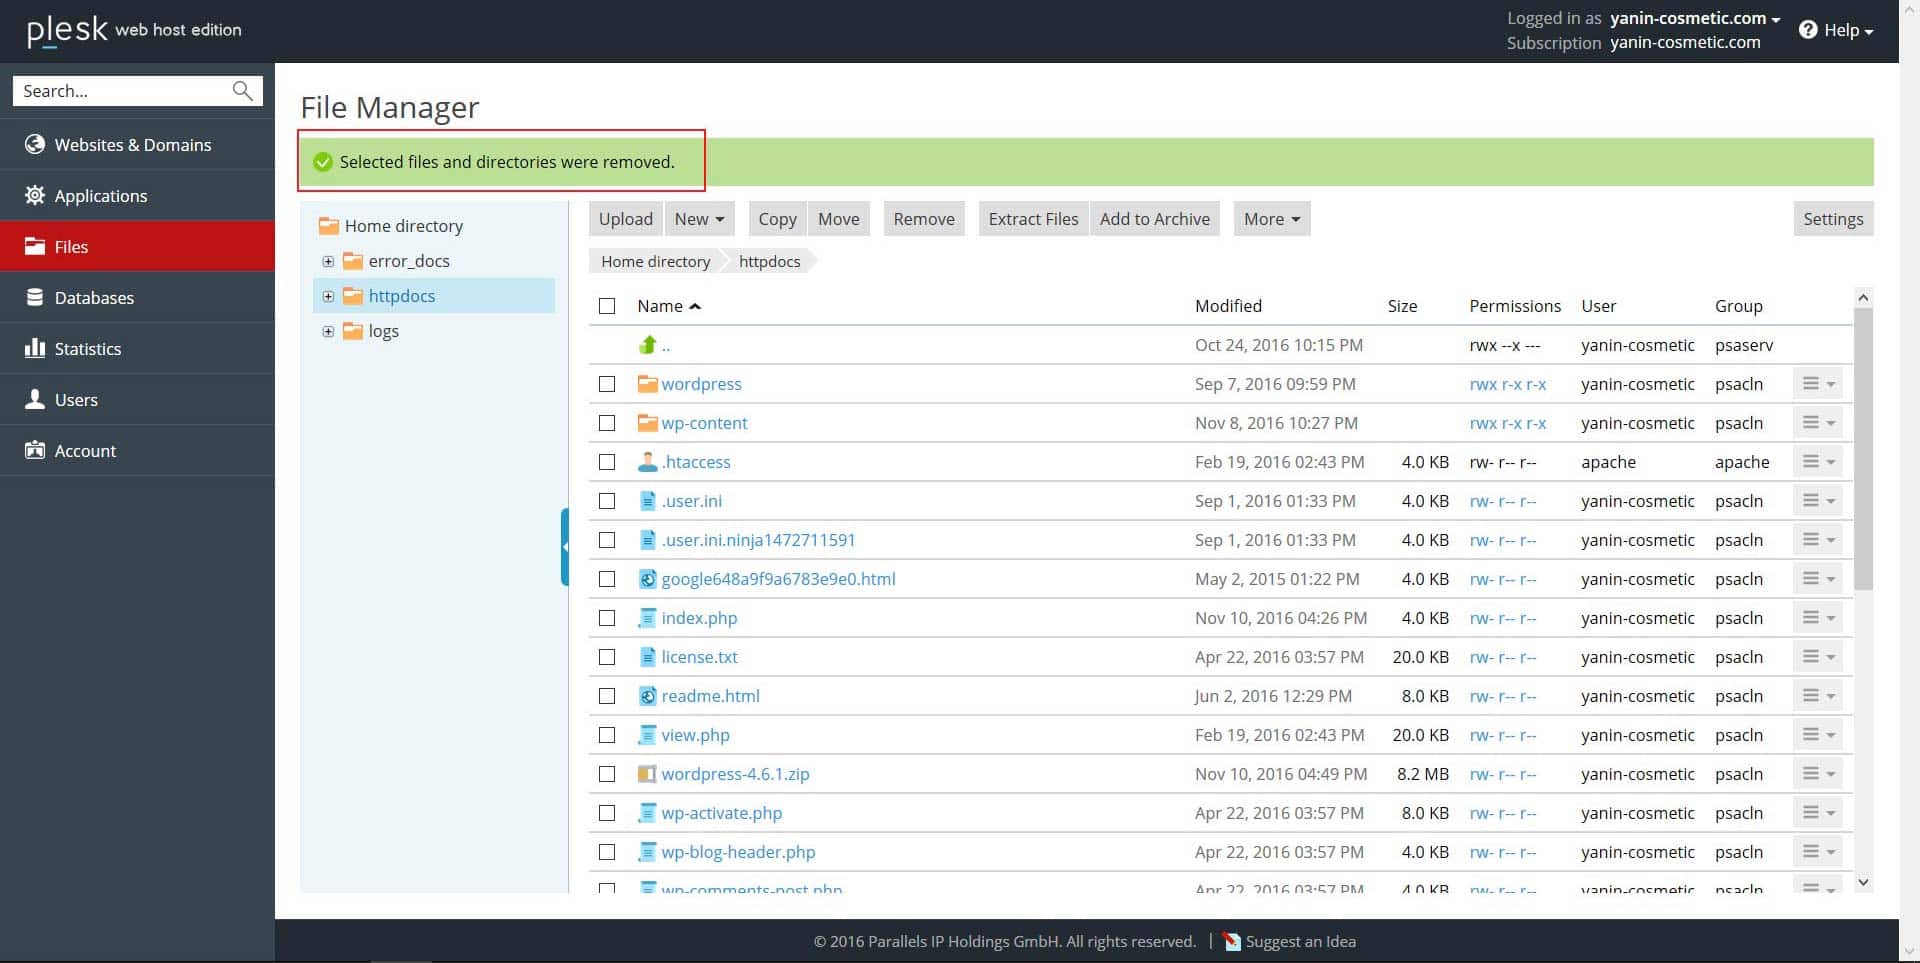Select the .htaccess checkbox
The height and width of the screenshot is (963, 1920).
tap(607, 462)
